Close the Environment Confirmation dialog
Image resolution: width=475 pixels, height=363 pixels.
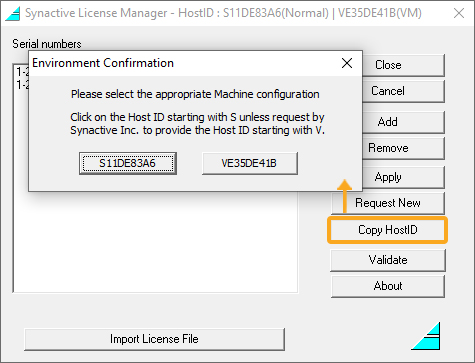point(347,63)
